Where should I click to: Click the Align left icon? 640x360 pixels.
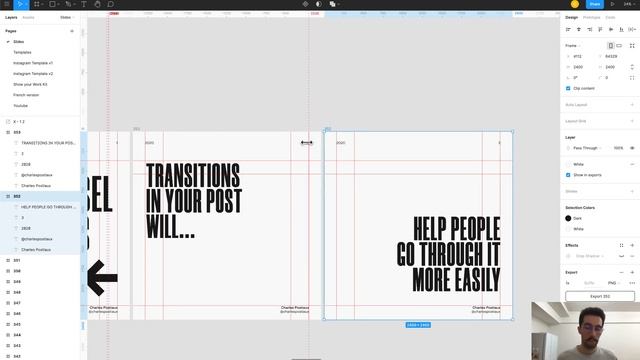click(568, 29)
